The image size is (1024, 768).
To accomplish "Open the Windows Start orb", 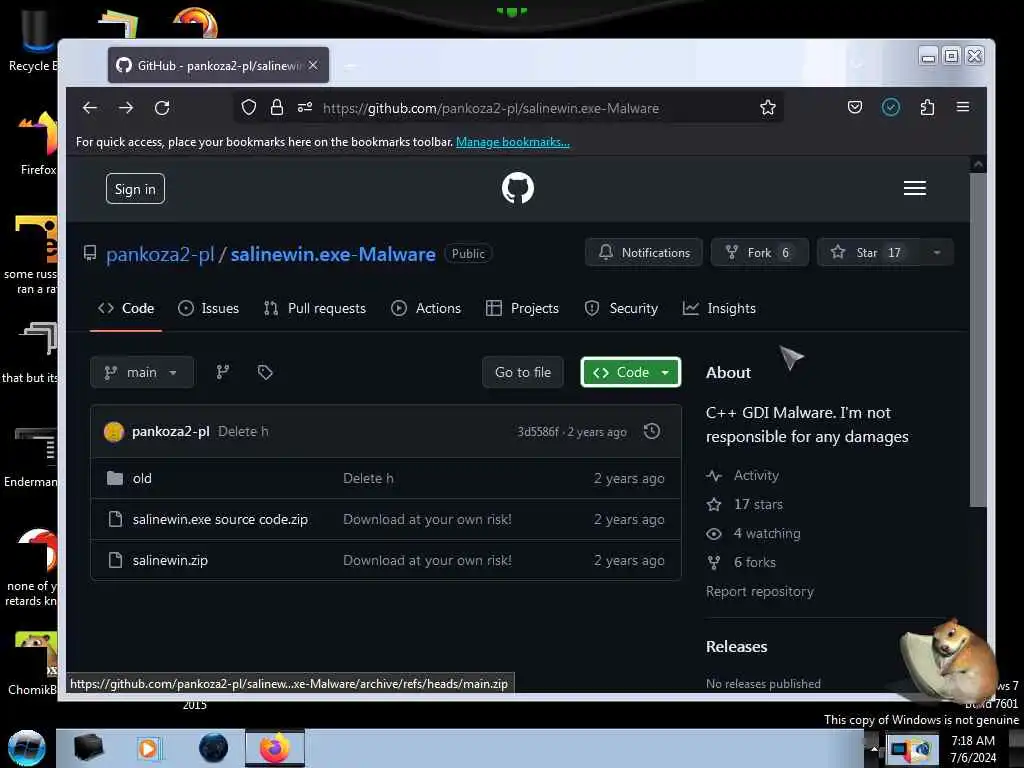I will [x=26, y=748].
